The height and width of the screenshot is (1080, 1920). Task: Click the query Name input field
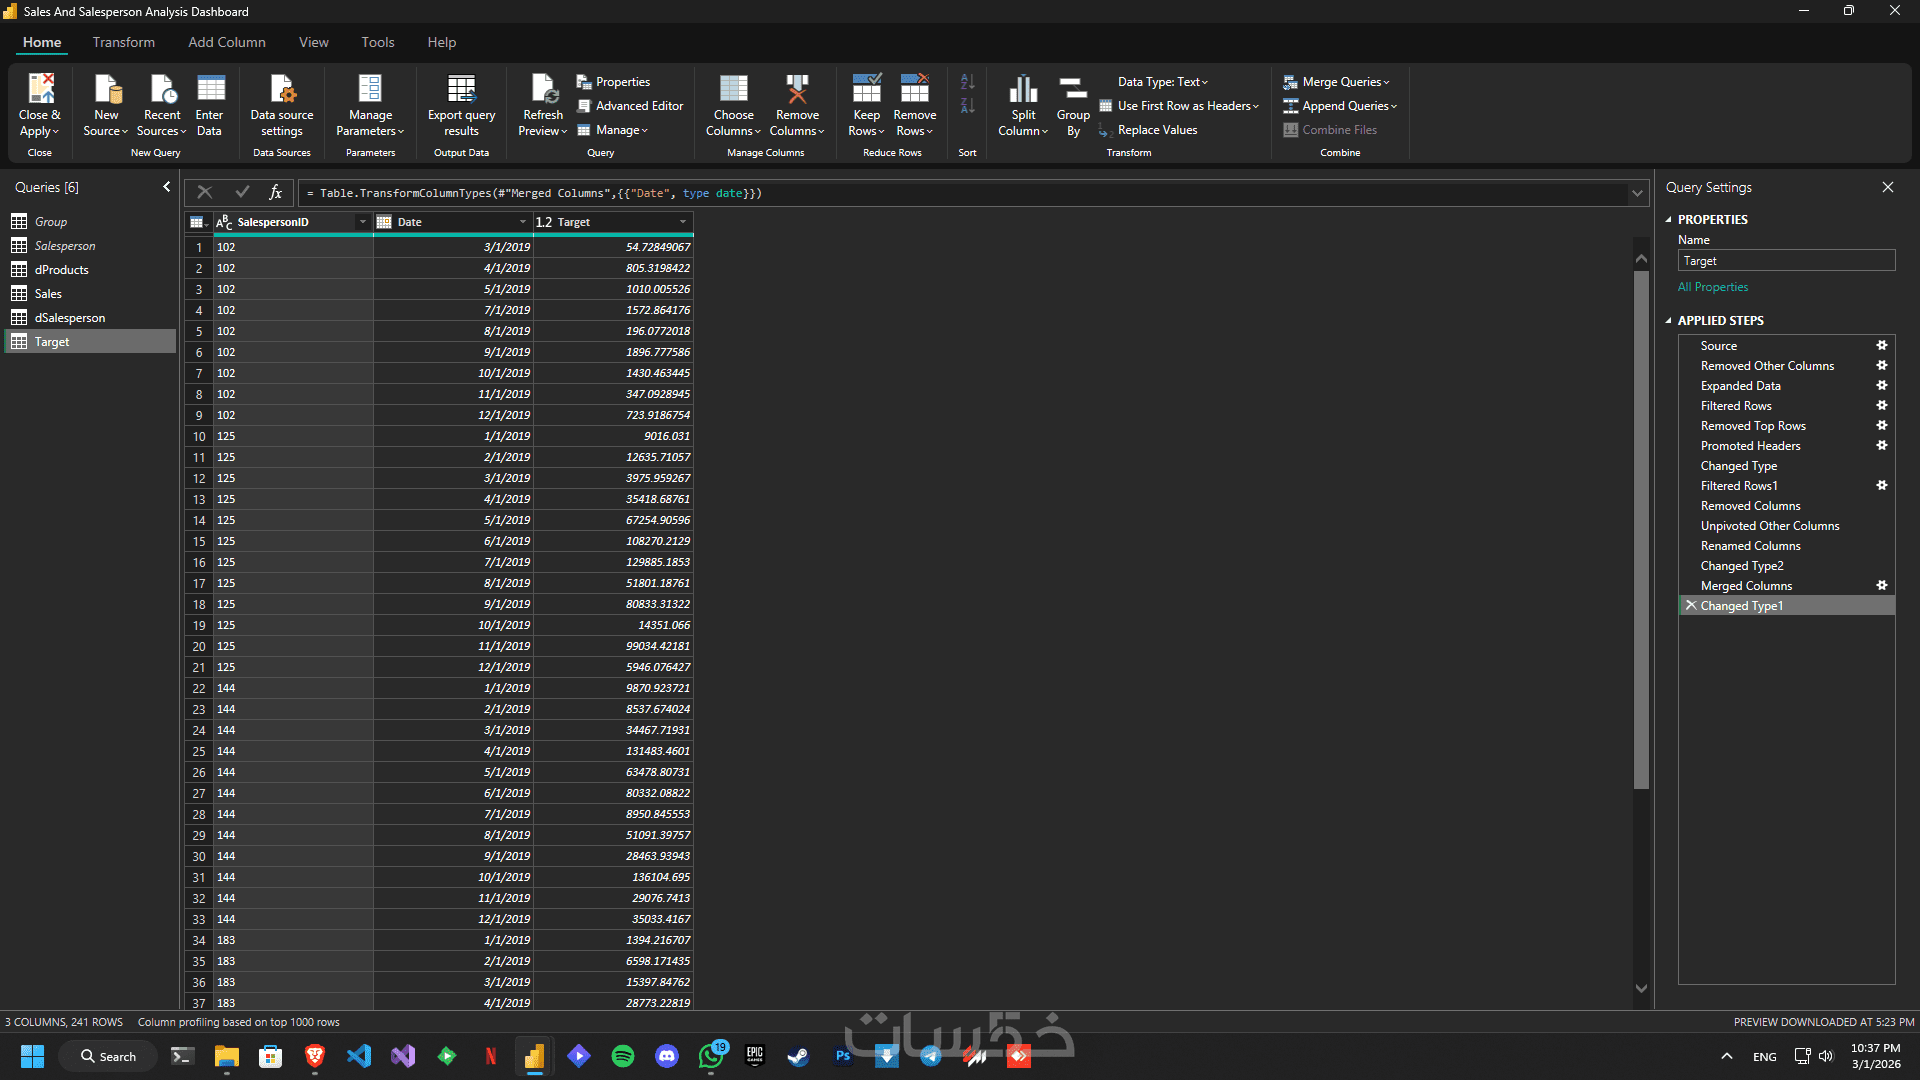(x=1785, y=261)
